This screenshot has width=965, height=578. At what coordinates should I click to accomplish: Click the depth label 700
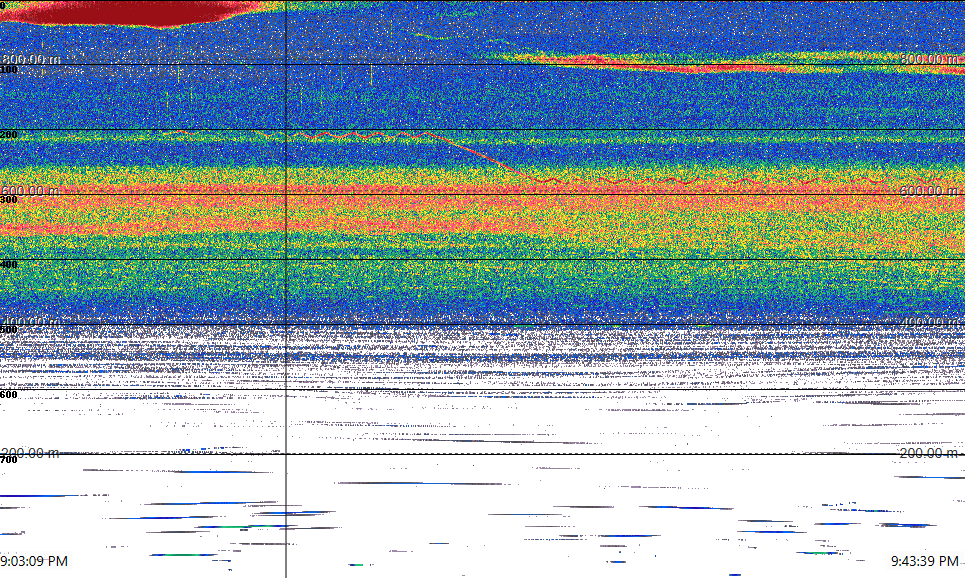click(x=9, y=460)
